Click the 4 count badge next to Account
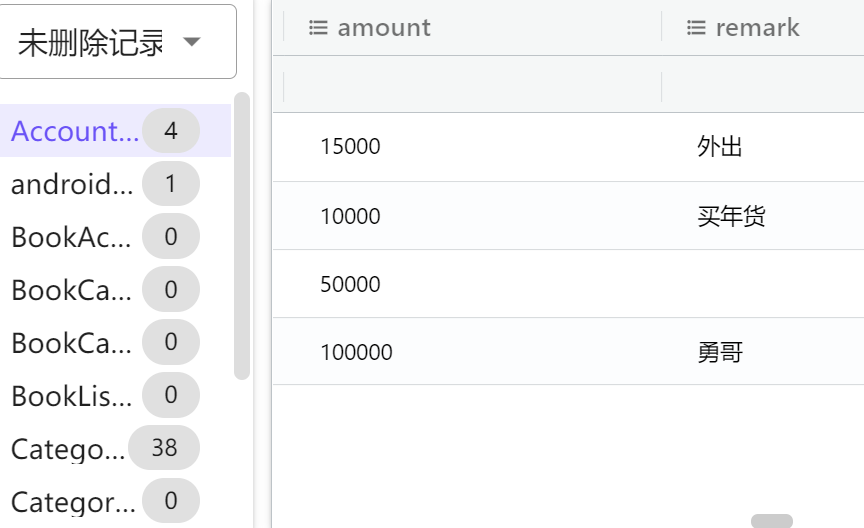This screenshot has width=864, height=528. click(171, 131)
